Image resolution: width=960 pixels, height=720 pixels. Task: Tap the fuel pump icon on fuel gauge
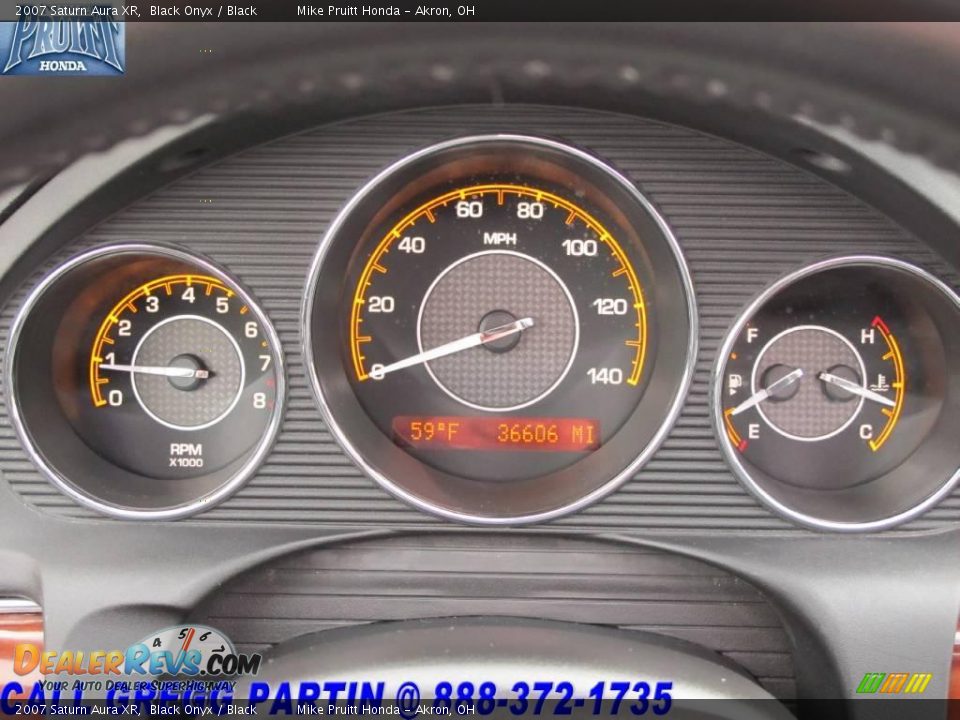point(735,384)
